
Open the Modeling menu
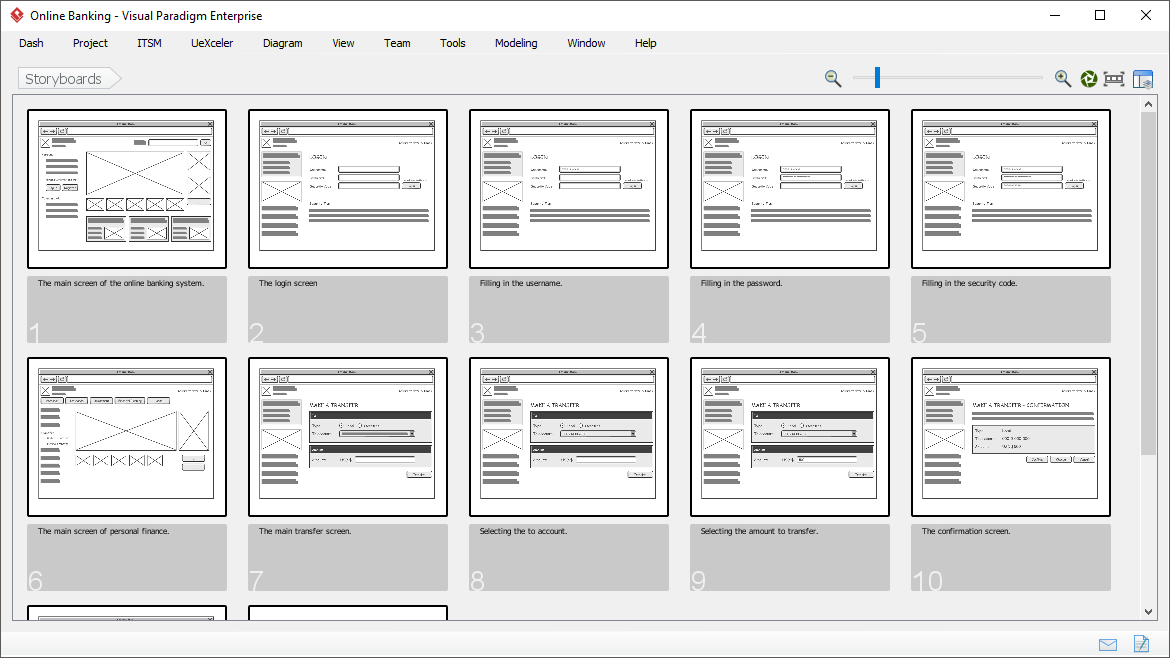coord(516,43)
